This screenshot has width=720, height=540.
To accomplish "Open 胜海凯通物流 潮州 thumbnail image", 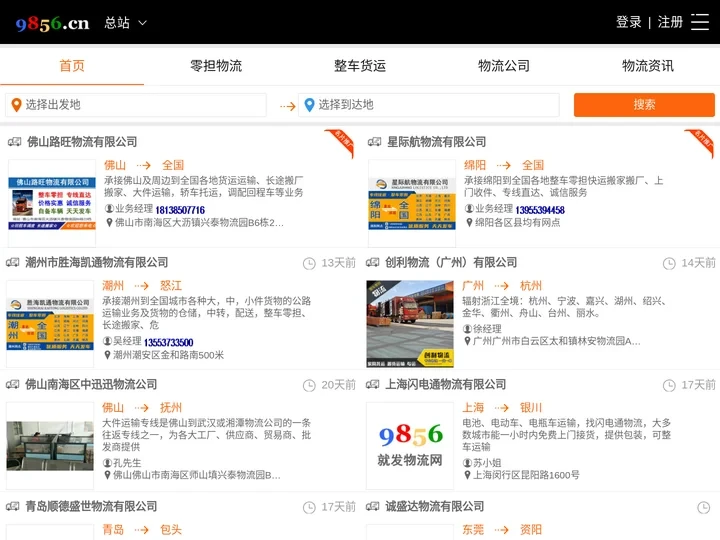I will pyautogui.click(x=50, y=324).
